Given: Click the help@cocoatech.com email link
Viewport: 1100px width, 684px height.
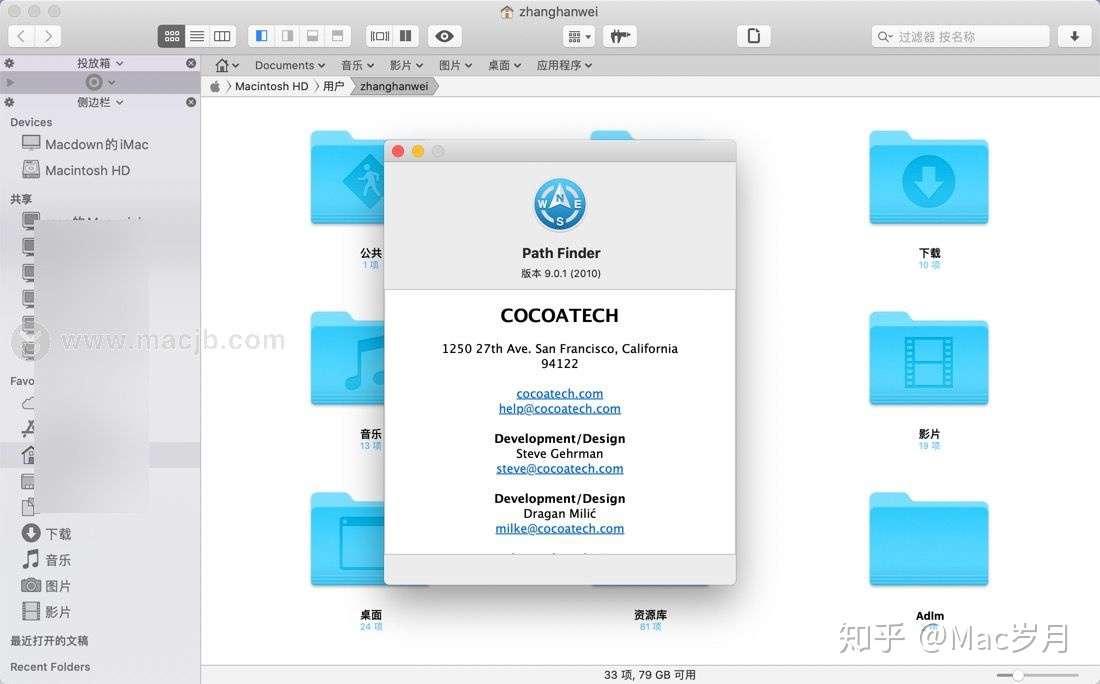Looking at the screenshot, I should tap(560, 408).
